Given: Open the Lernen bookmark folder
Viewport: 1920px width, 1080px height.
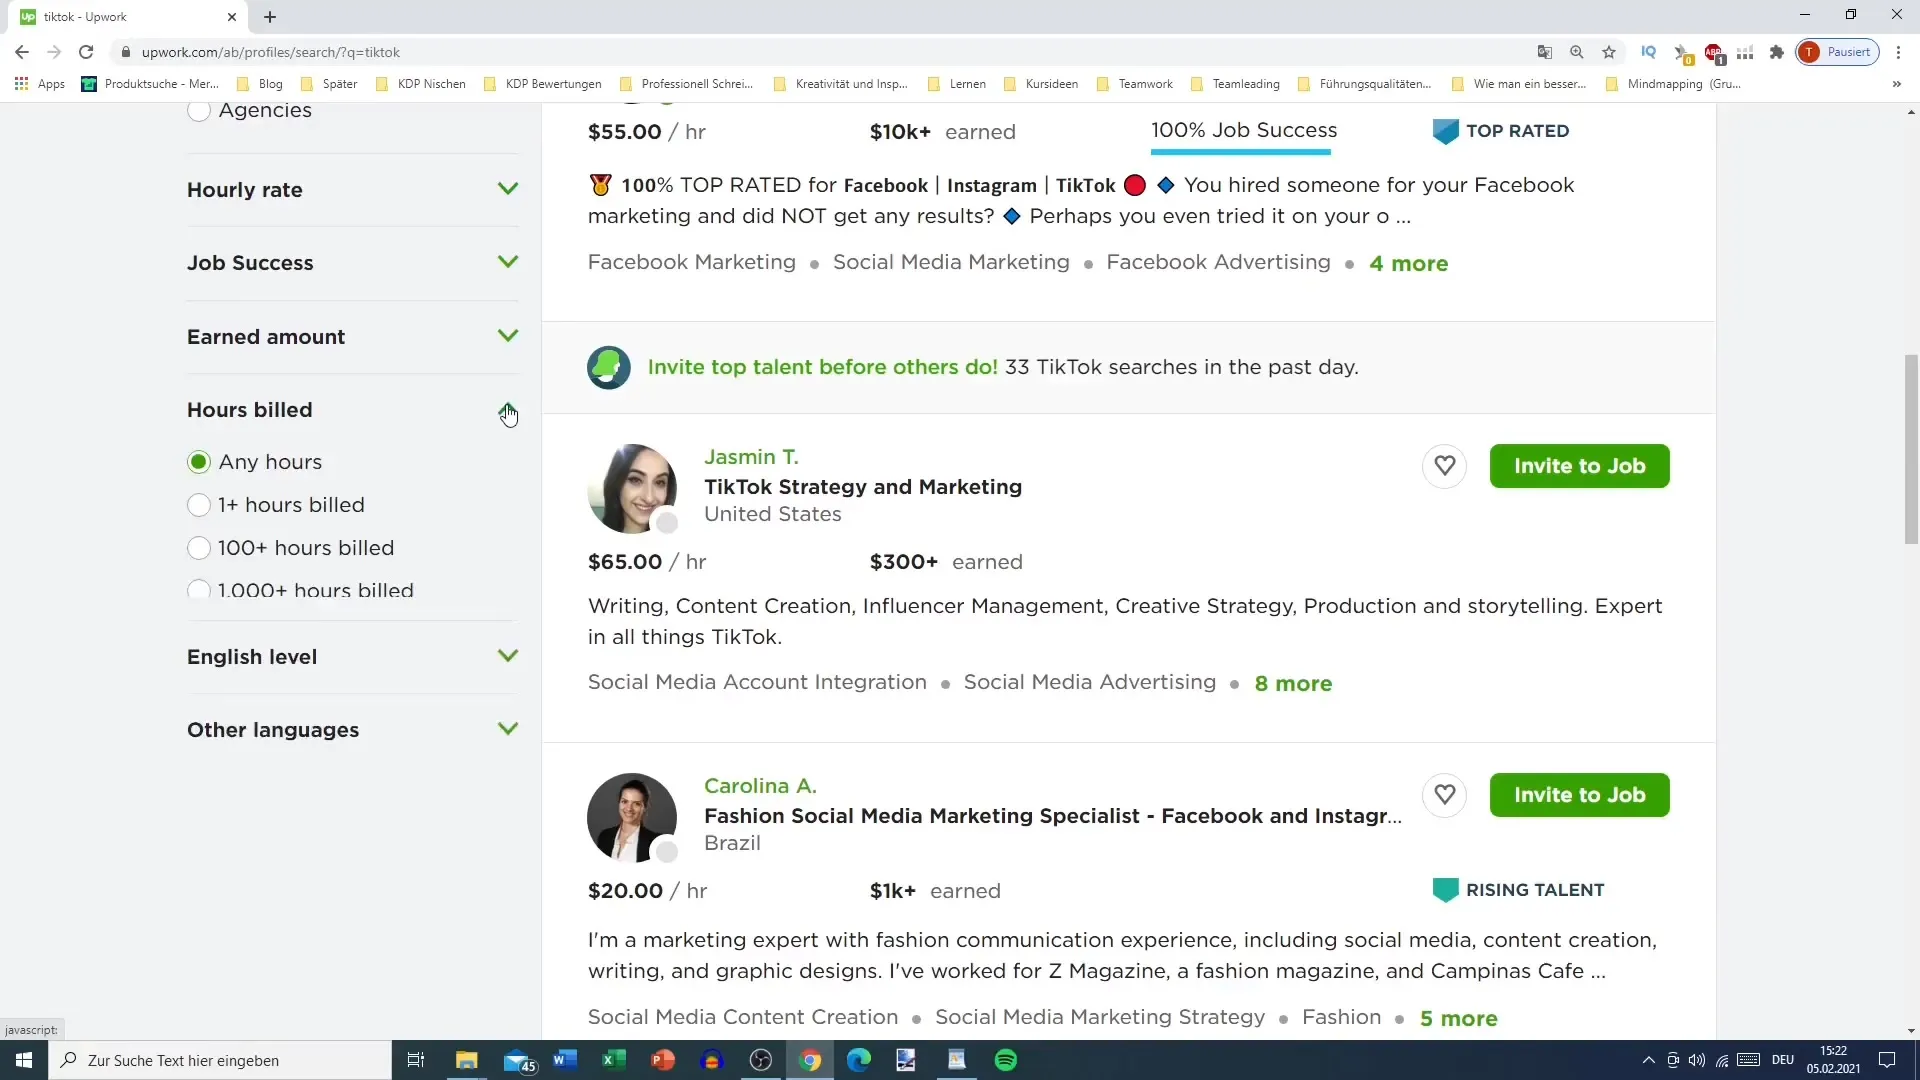Looking at the screenshot, I should (956, 84).
